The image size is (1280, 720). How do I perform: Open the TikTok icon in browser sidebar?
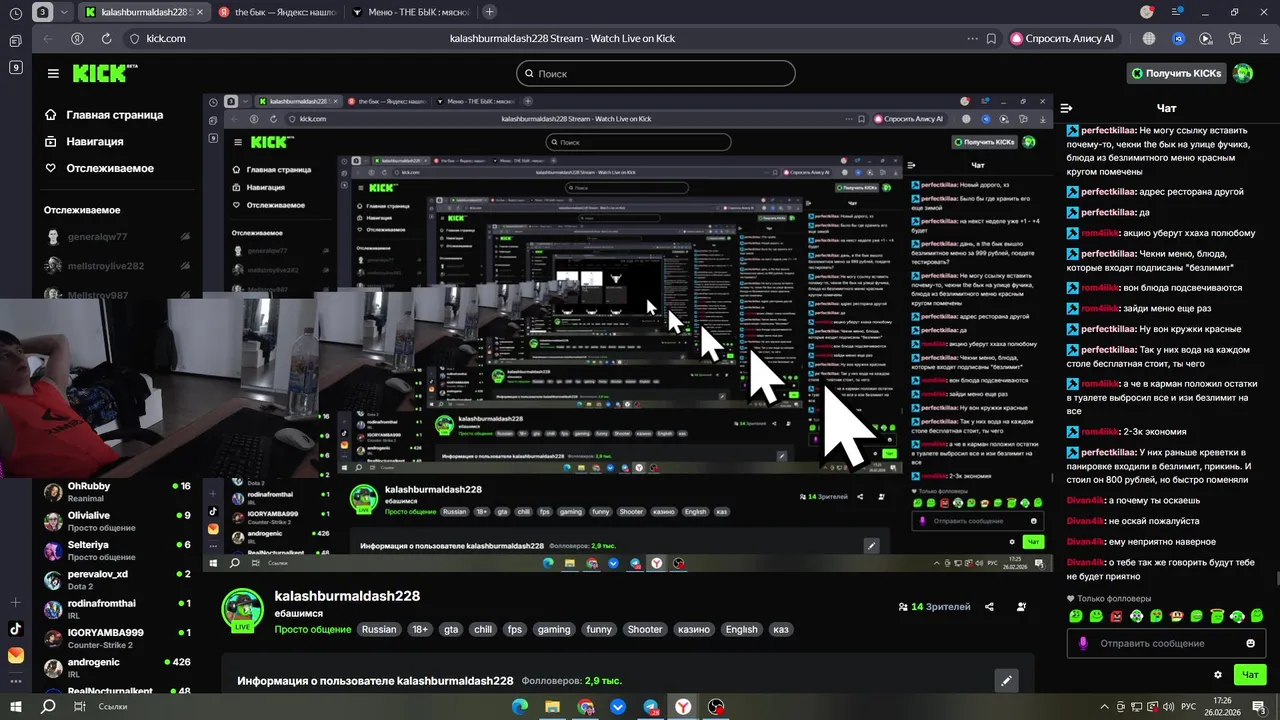(15, 629)
